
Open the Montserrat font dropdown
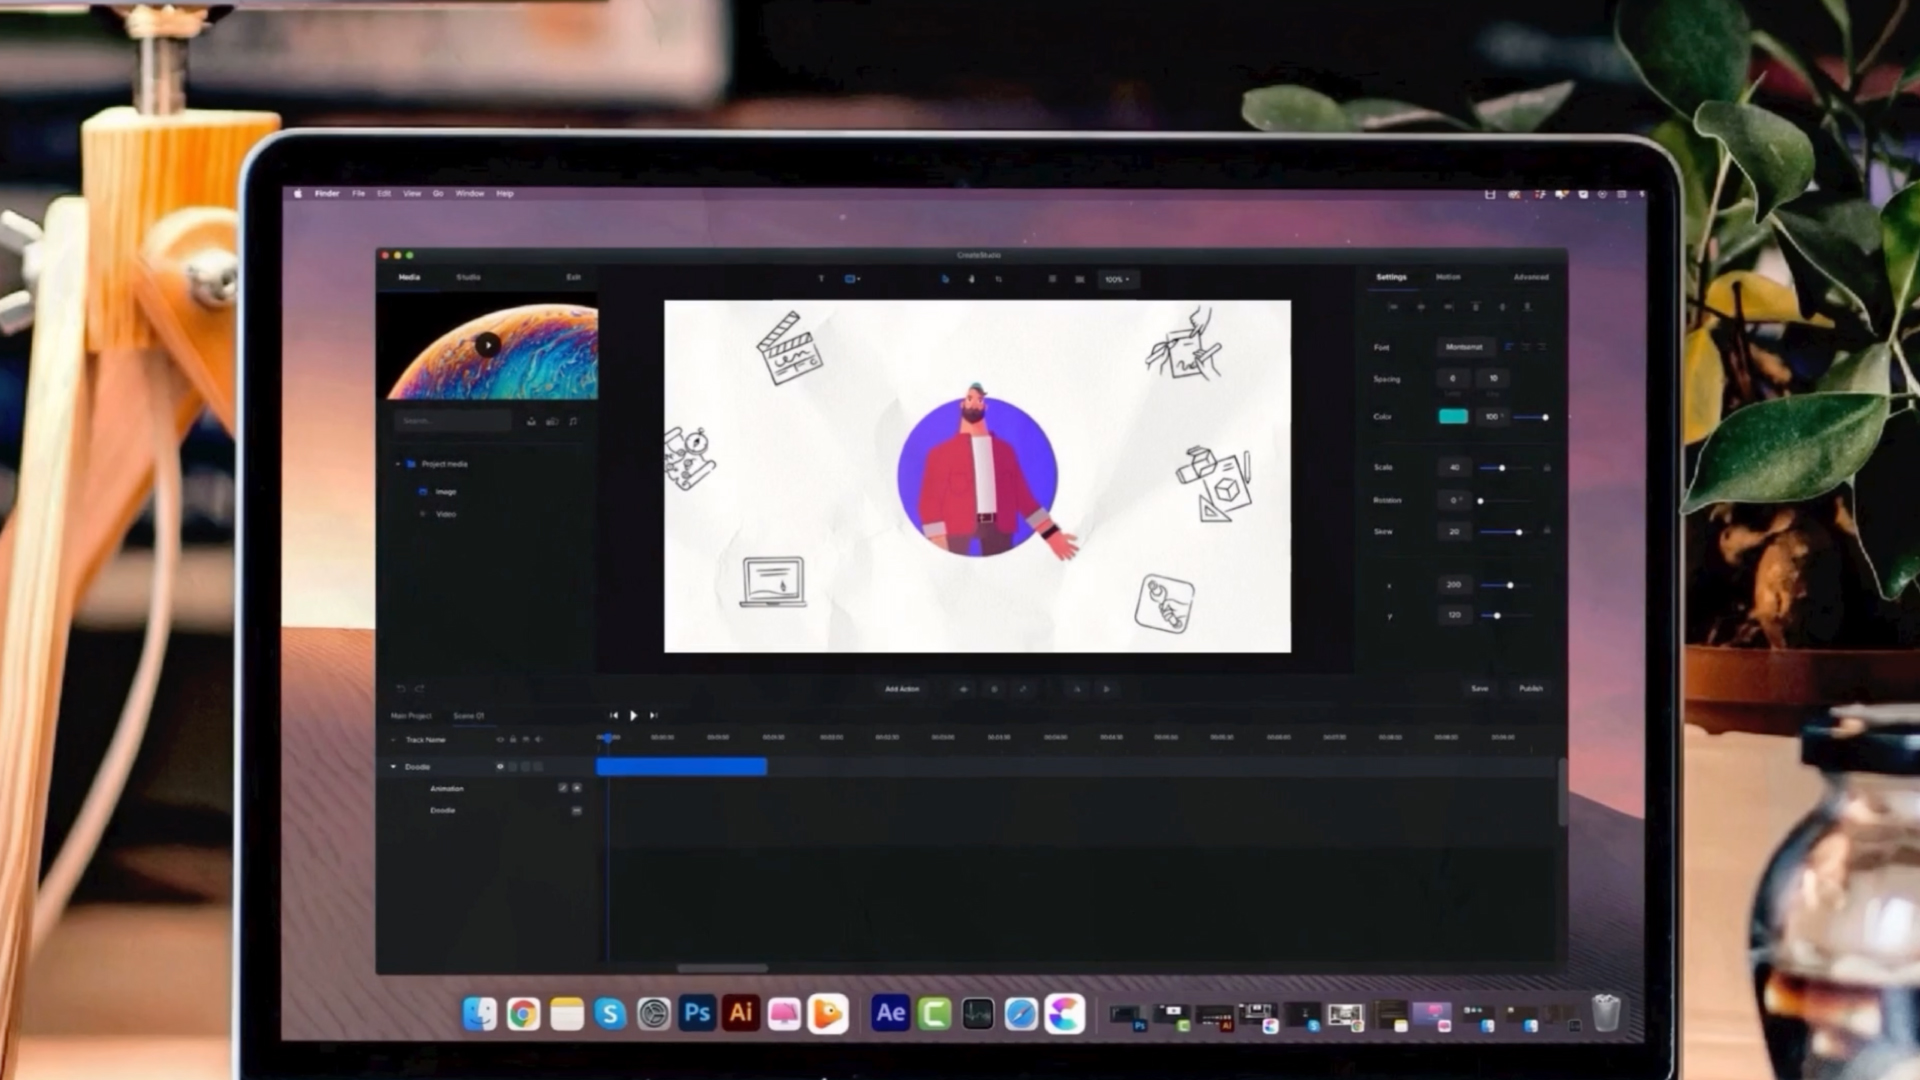[1466, 347]
